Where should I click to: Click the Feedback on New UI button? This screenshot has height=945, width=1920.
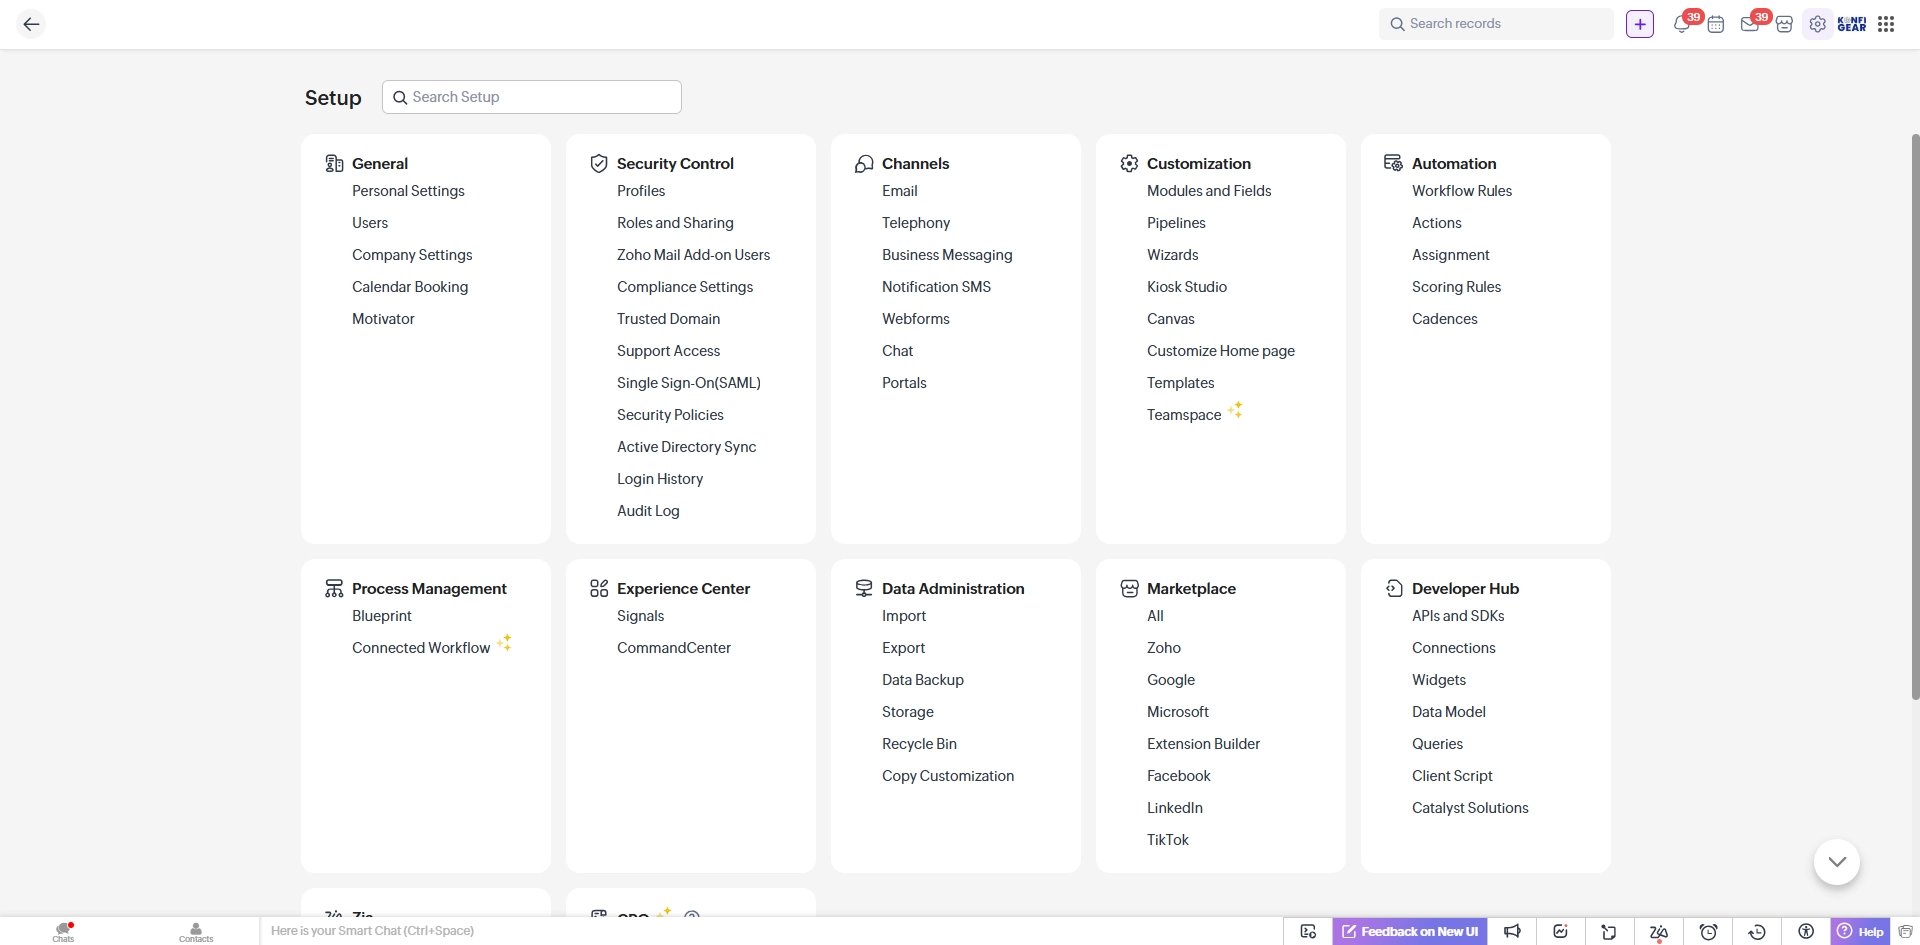pos(1408,930)
